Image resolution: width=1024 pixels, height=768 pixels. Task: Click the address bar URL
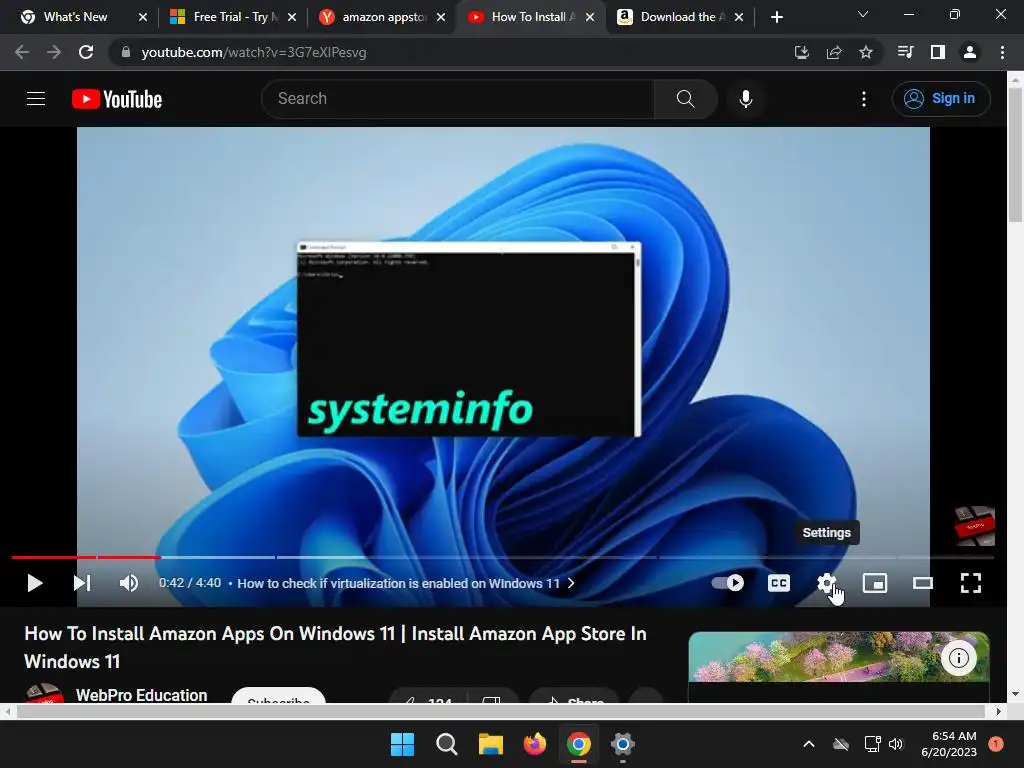coord(254,52)
